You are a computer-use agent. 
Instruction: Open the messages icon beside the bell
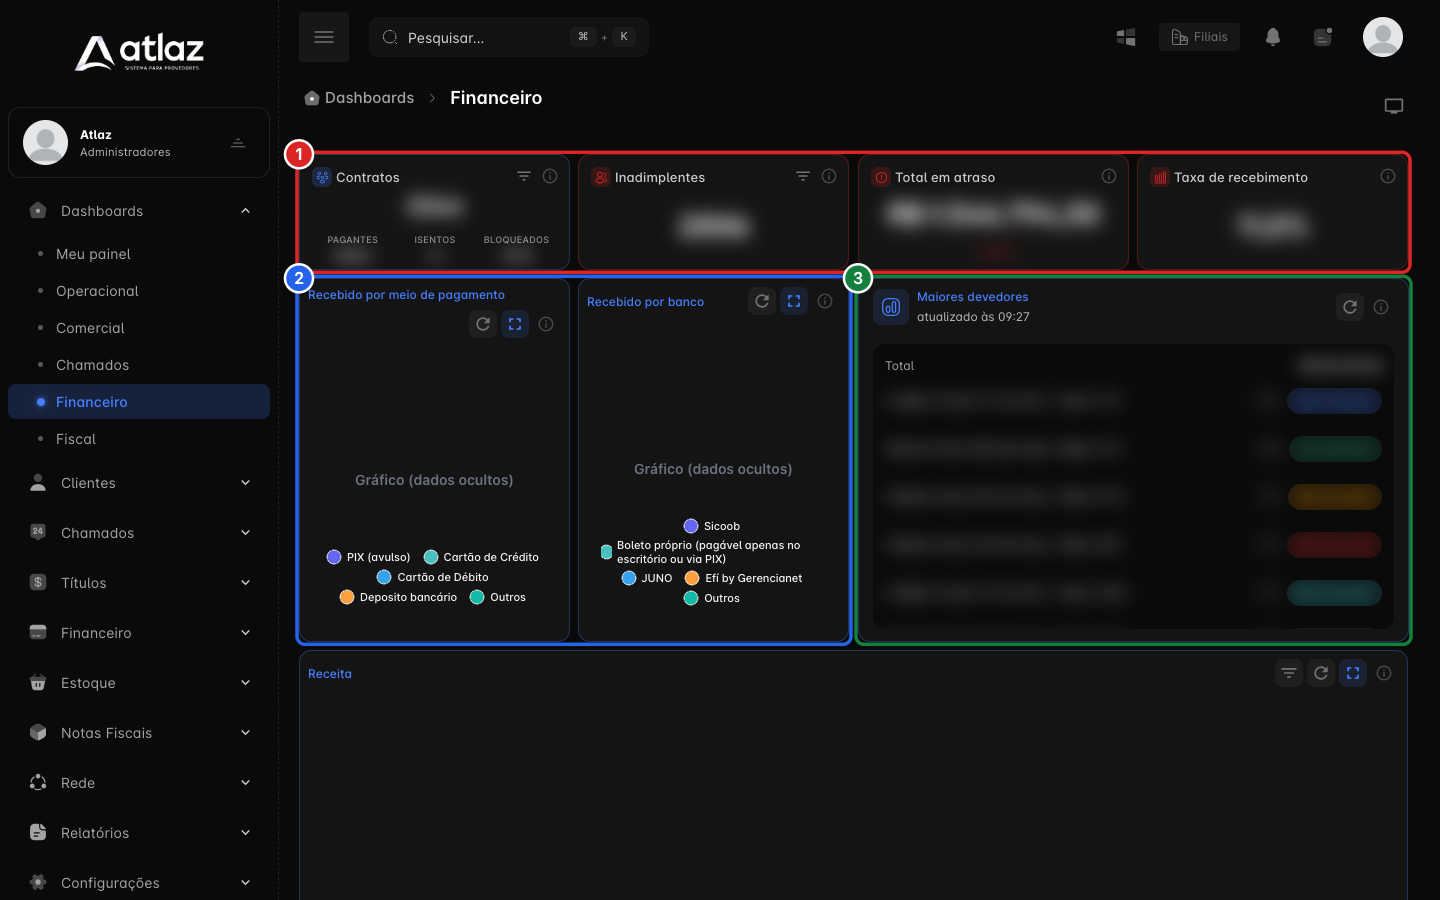pyautogui.click(x=1323, y=37)
